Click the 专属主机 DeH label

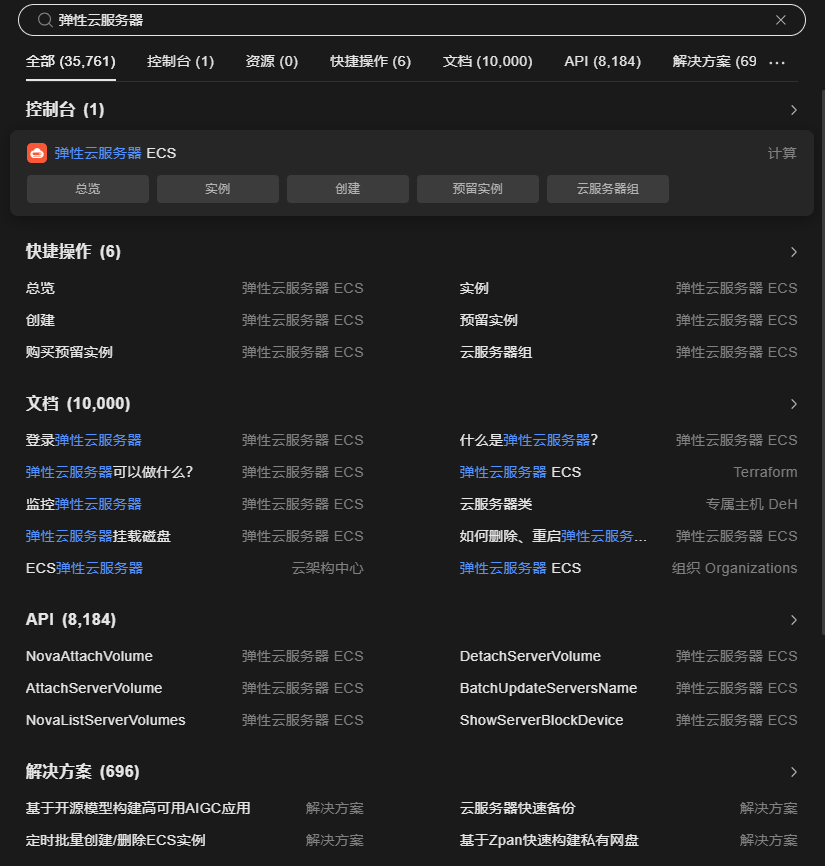[752, 504]
